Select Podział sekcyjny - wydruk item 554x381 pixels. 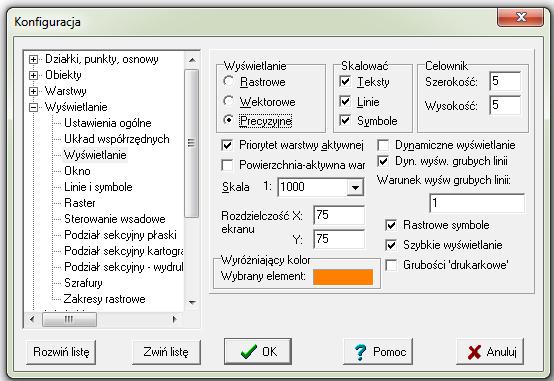pos(124,267)
